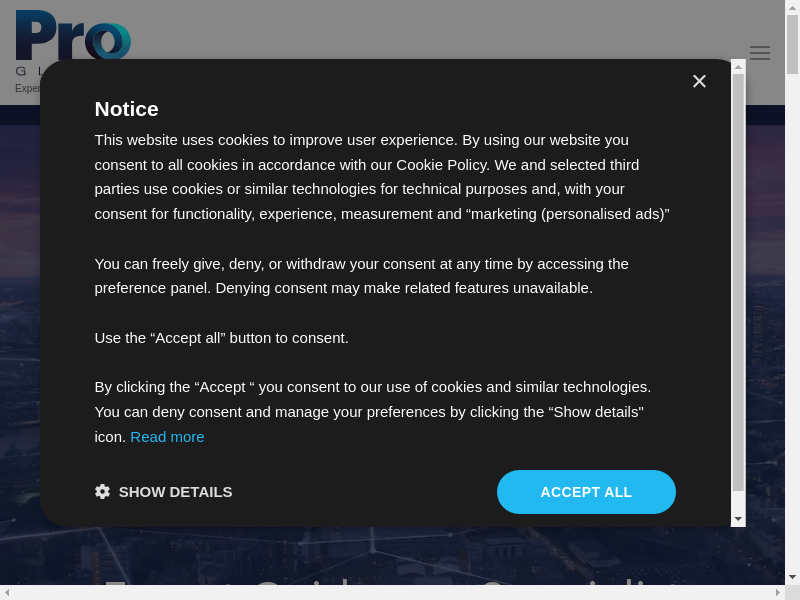Open the hamburger navigation menu
Viewport: 800px width, 600px height.
760,53
